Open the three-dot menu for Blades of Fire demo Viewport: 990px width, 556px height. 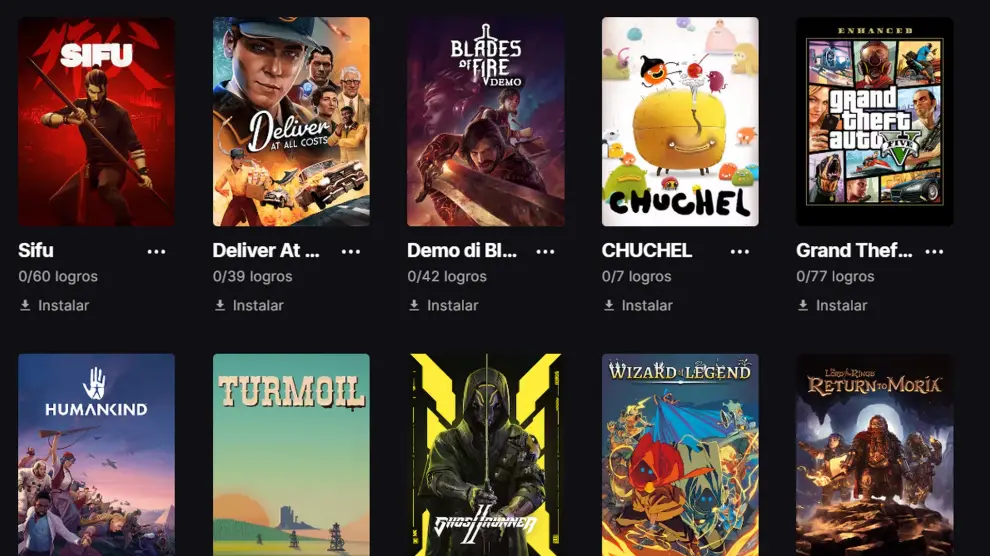(545, 251)
